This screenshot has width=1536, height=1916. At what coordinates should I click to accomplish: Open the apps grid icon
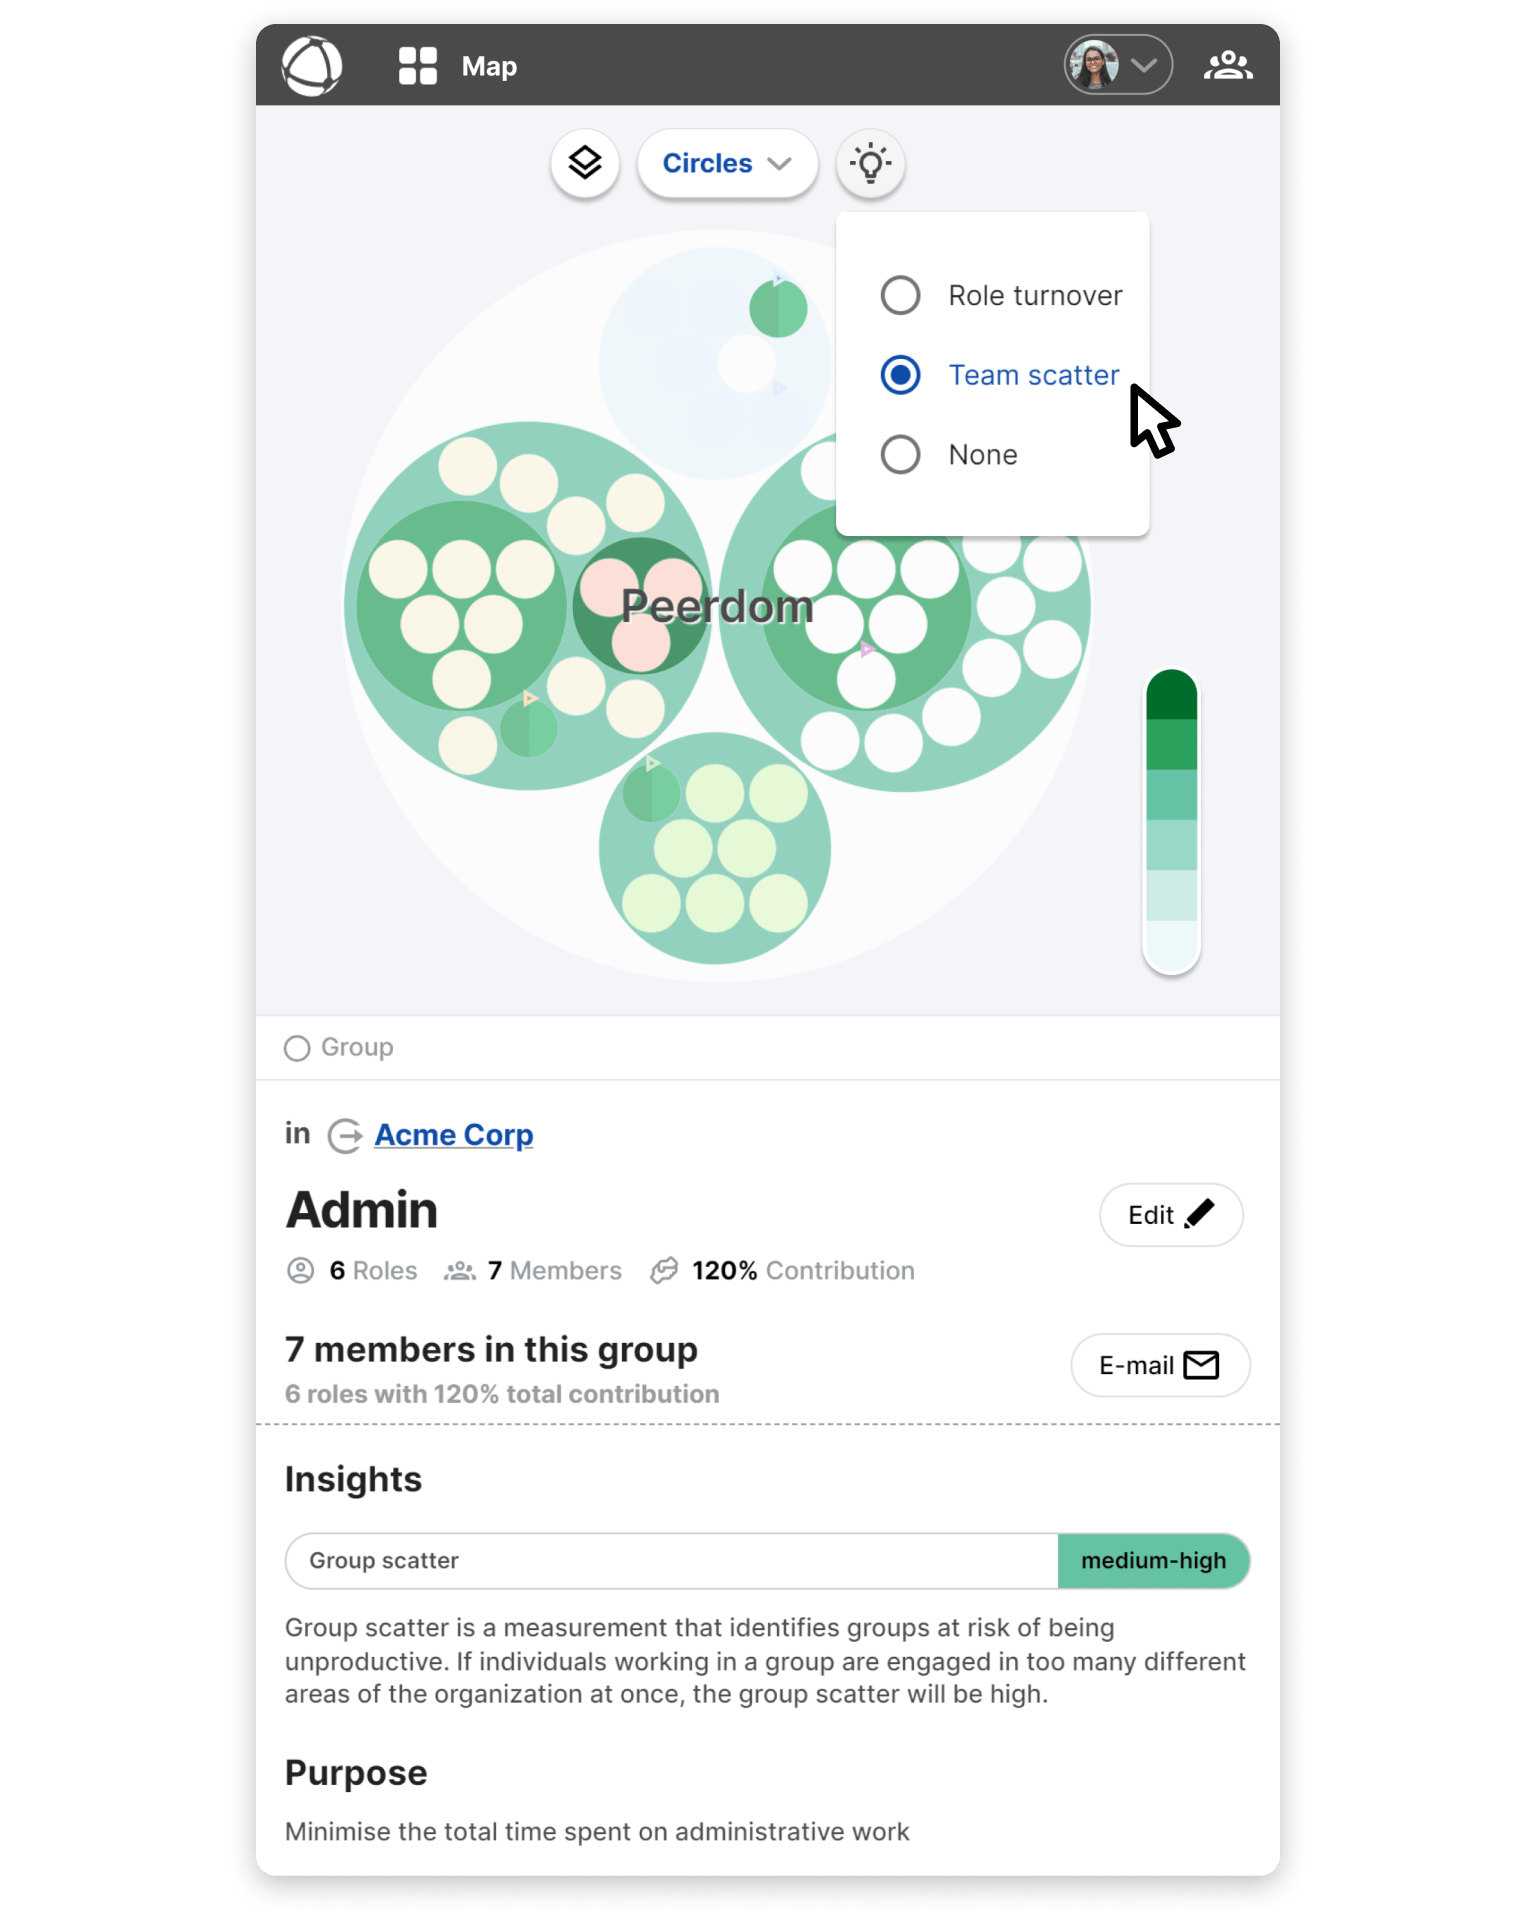(417, 66)
